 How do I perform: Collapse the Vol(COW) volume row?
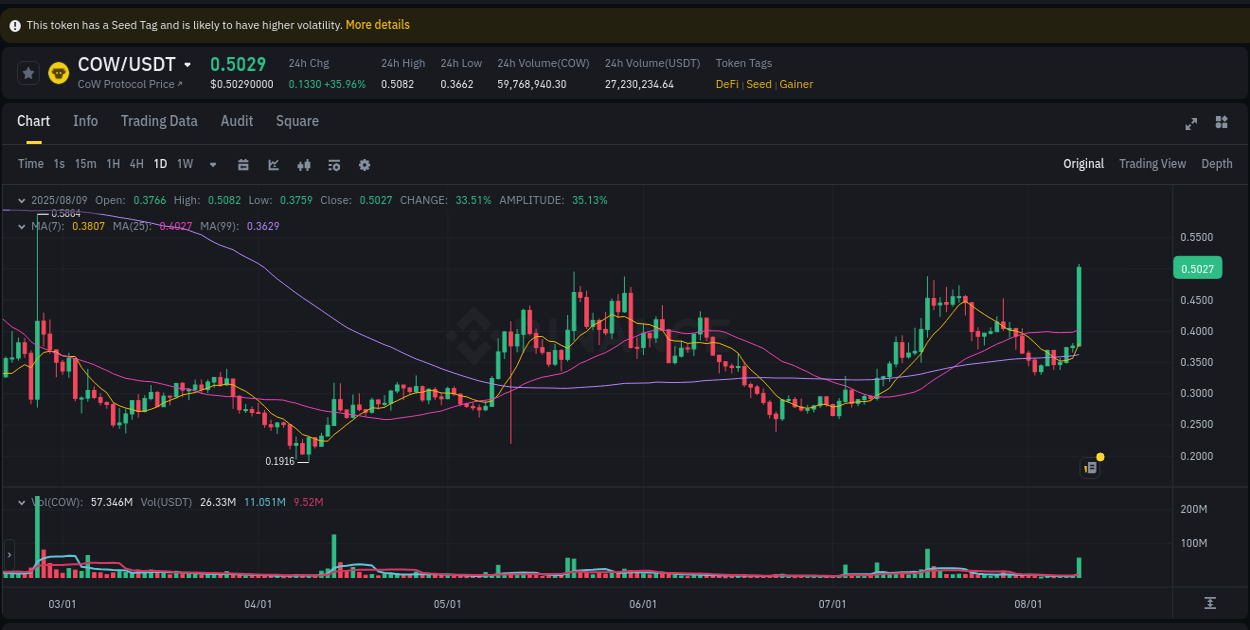21,502
